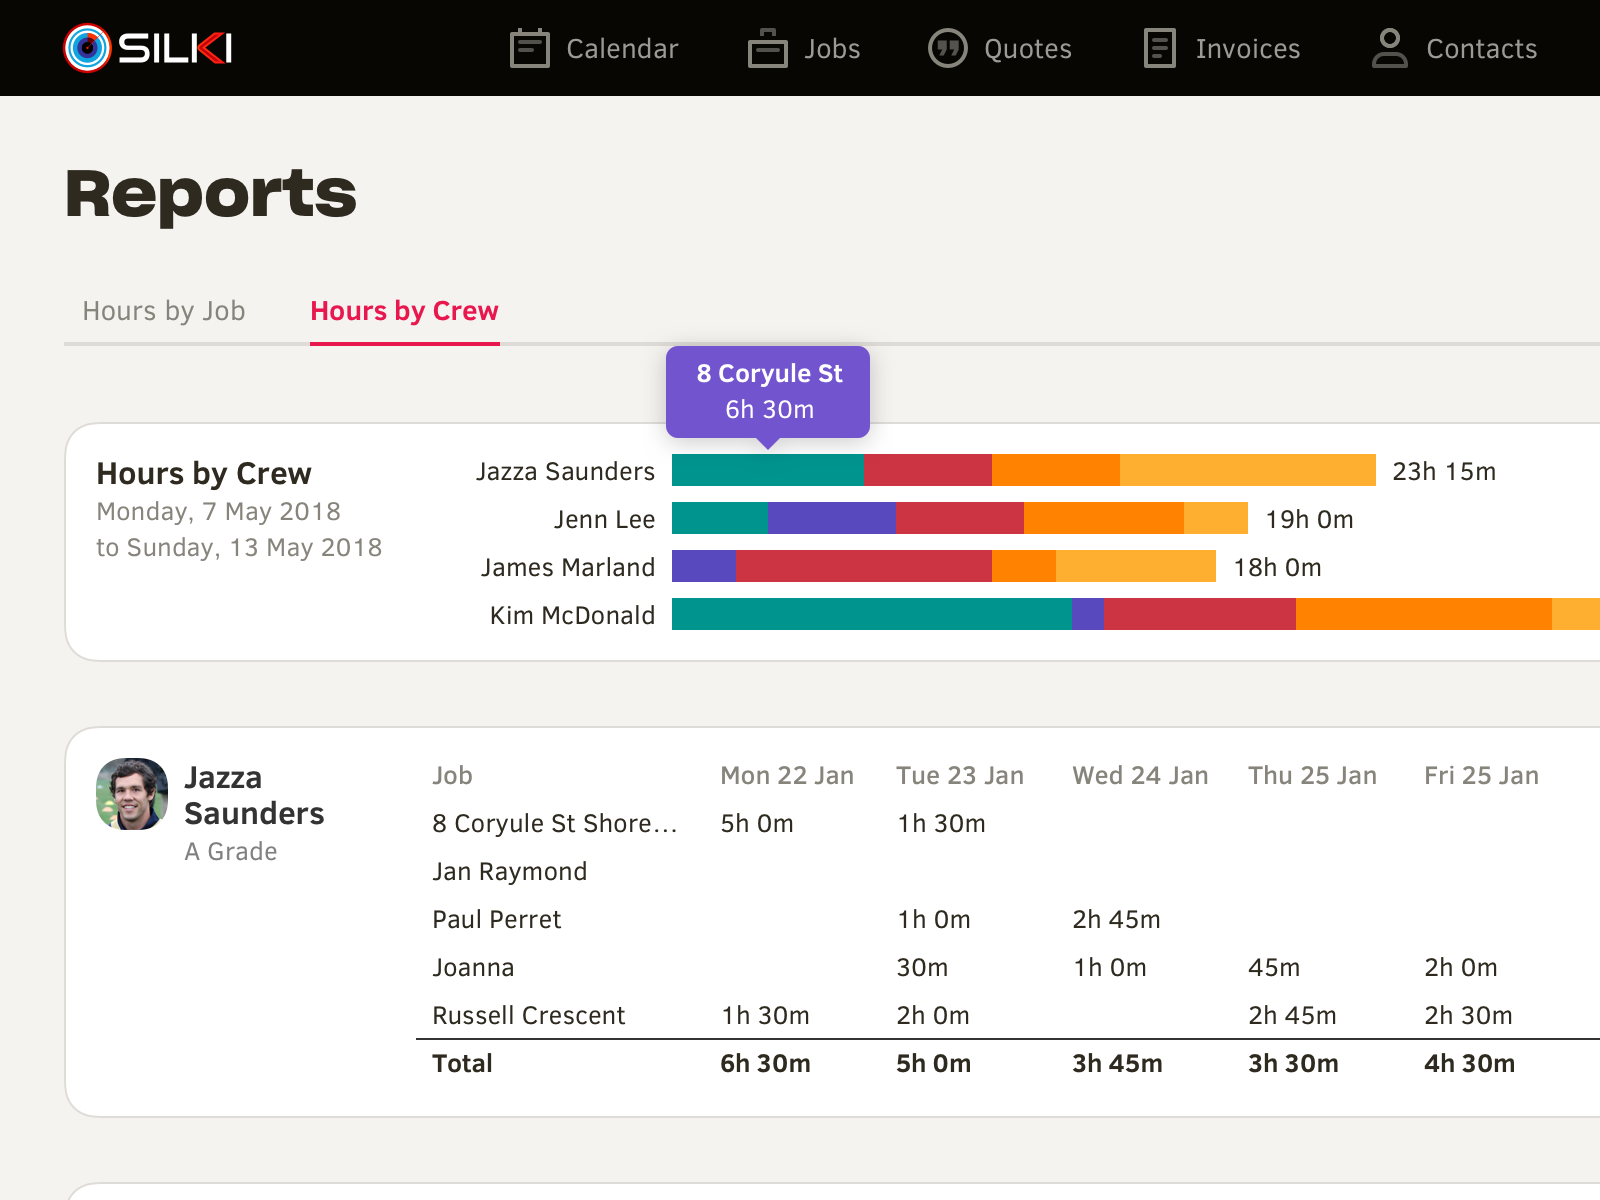Click the teal segment in Jazza Saunders' bar
1600x1200 pixels.
click(768, 470)
